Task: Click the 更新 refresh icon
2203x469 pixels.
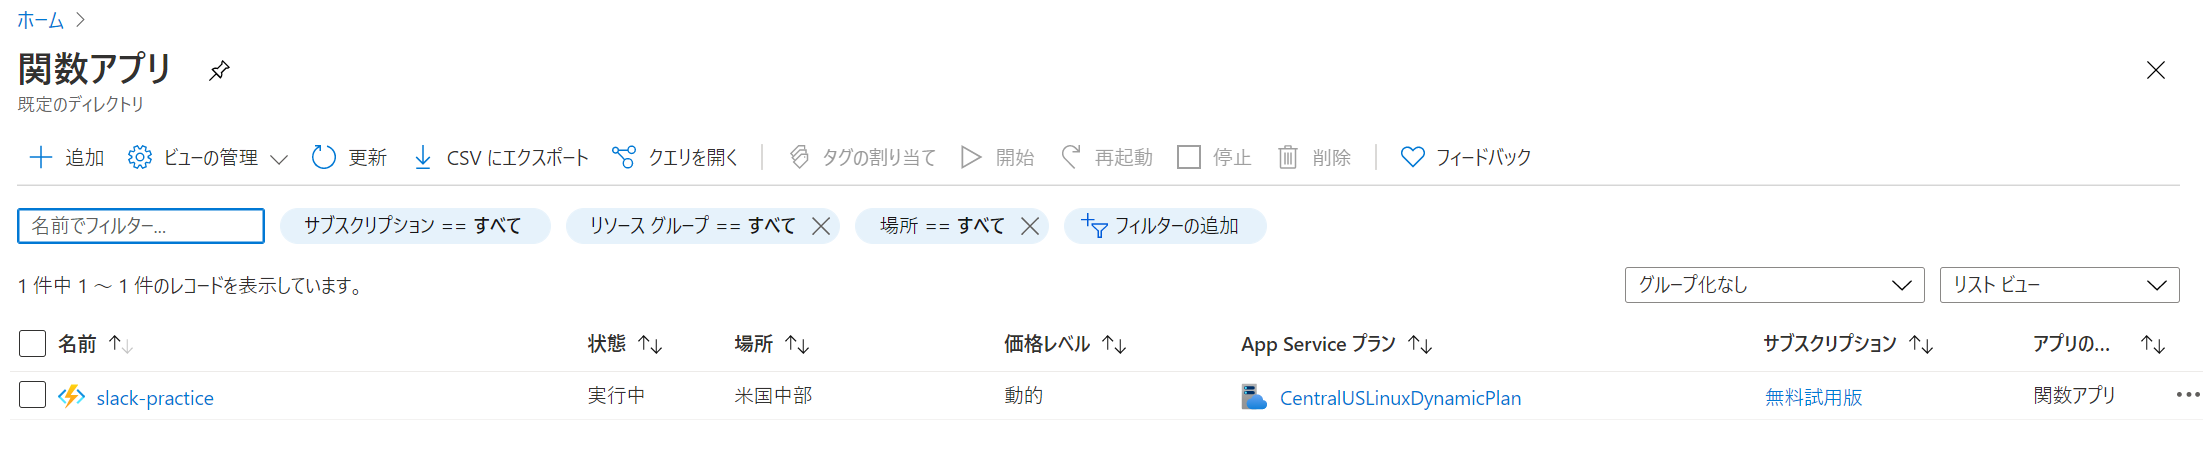Action: pyautogui.click(x=323, y=157)
